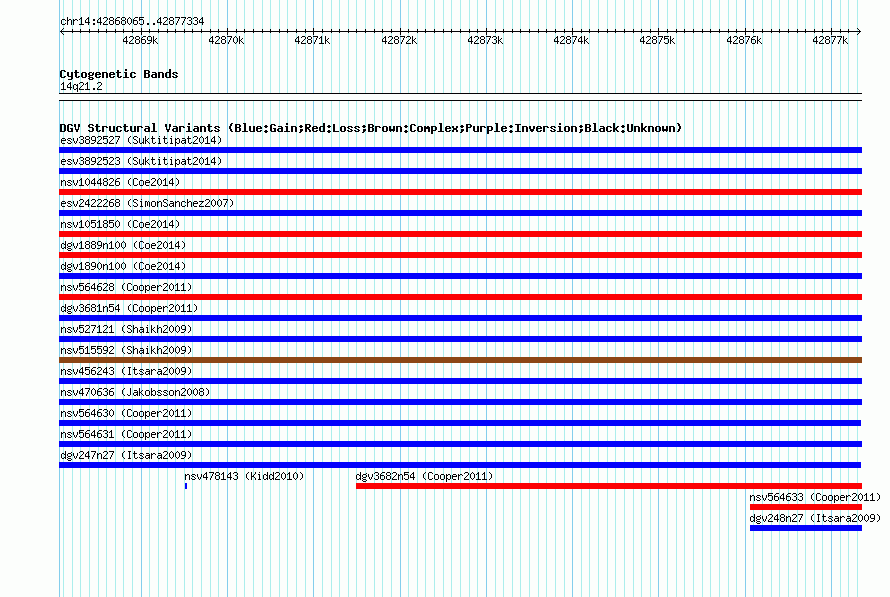Click the 42875k ruler tick label
890x597 pixels.
[x=657, y=40]
